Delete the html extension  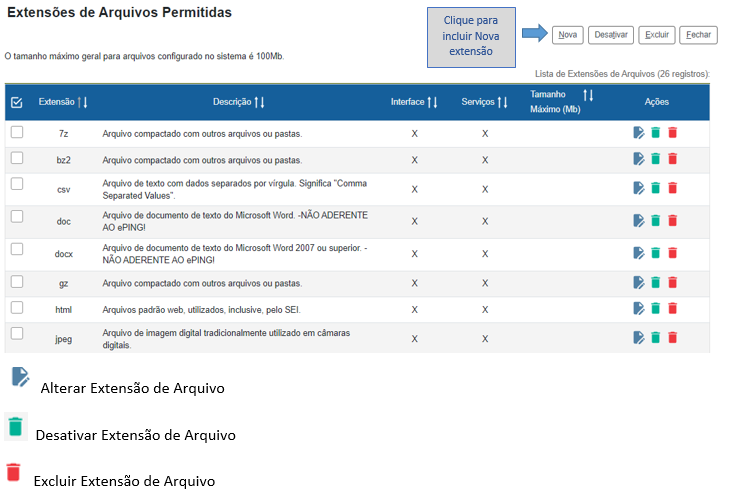[673, 308]
